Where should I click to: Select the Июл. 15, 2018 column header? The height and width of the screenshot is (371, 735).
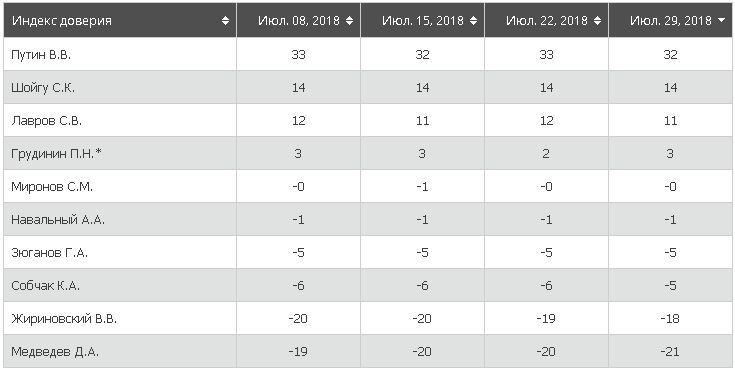pos(422,21)
